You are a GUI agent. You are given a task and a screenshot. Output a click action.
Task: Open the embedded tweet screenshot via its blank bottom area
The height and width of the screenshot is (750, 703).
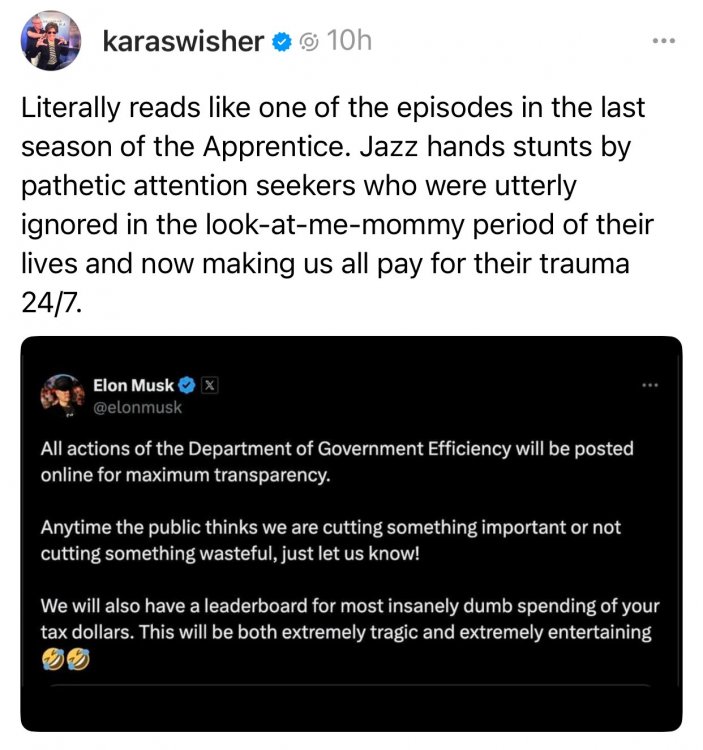[352, 707]
